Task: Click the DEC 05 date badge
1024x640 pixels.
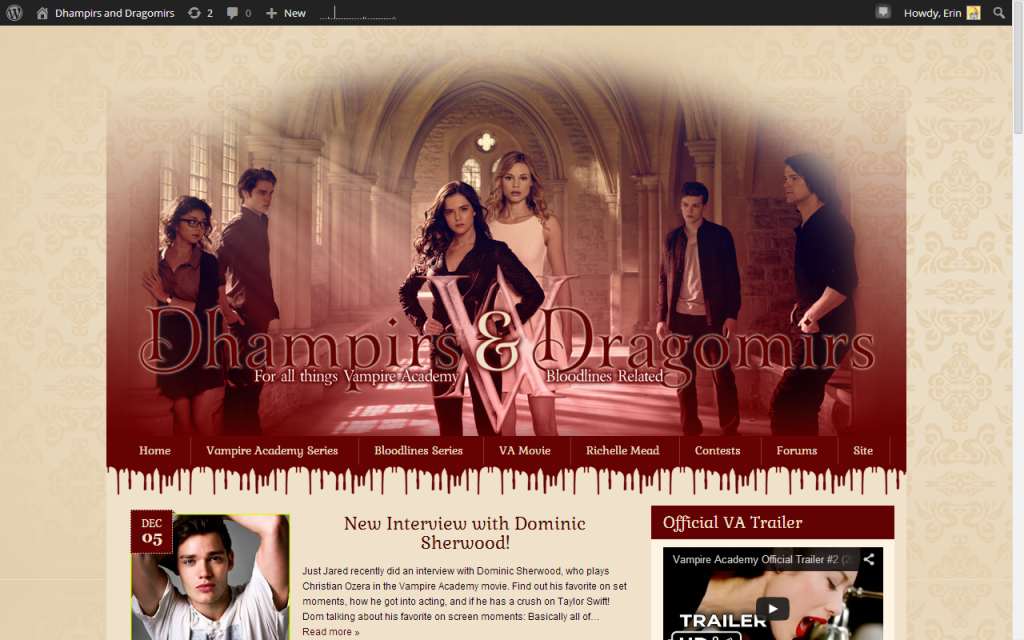Action: point(152,532)
